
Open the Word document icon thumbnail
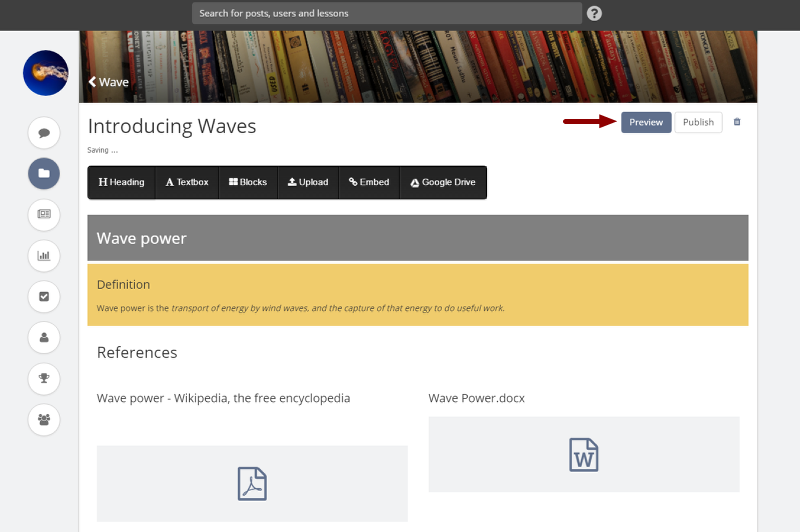pos(584,454)
